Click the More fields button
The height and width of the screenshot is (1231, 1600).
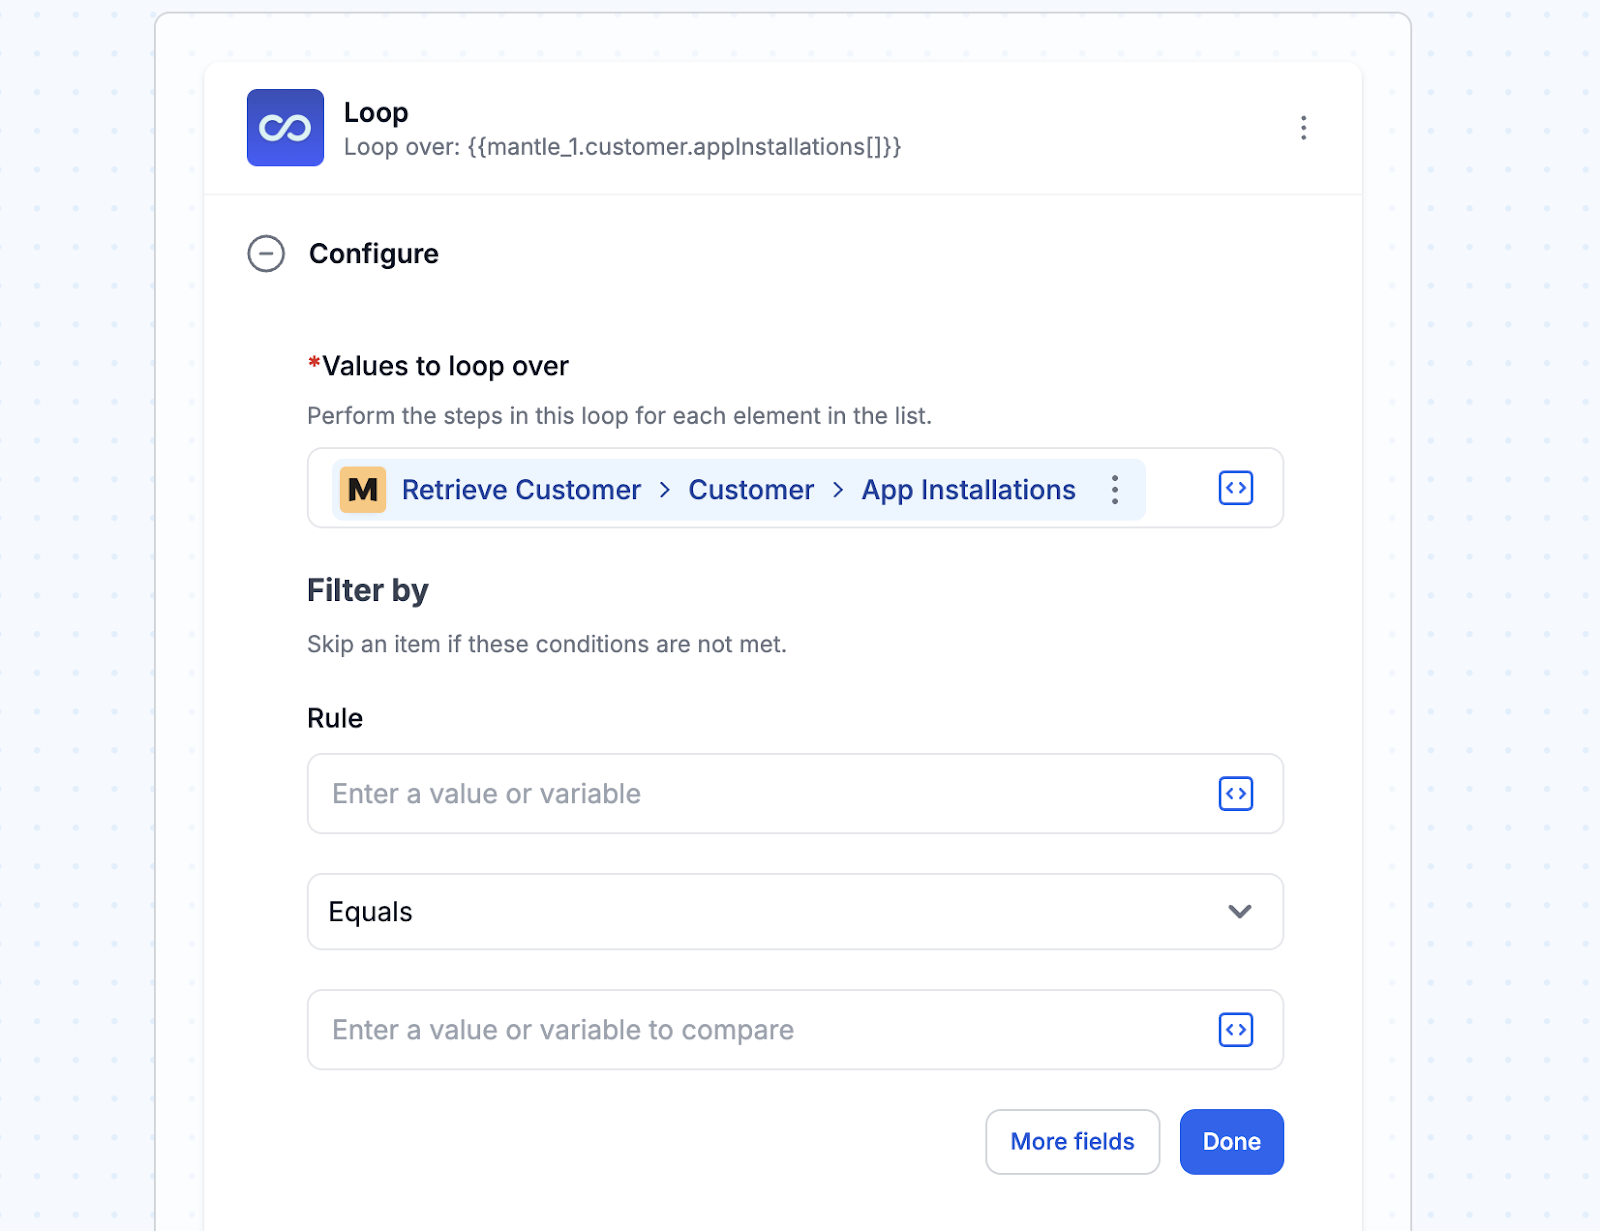pyautogui.click(x=1072, y=1142)
